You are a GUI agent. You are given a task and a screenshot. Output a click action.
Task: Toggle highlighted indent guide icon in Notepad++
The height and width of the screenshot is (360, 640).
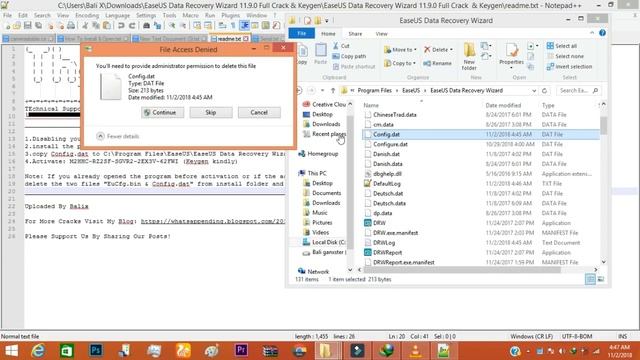[x=244, y=26]
